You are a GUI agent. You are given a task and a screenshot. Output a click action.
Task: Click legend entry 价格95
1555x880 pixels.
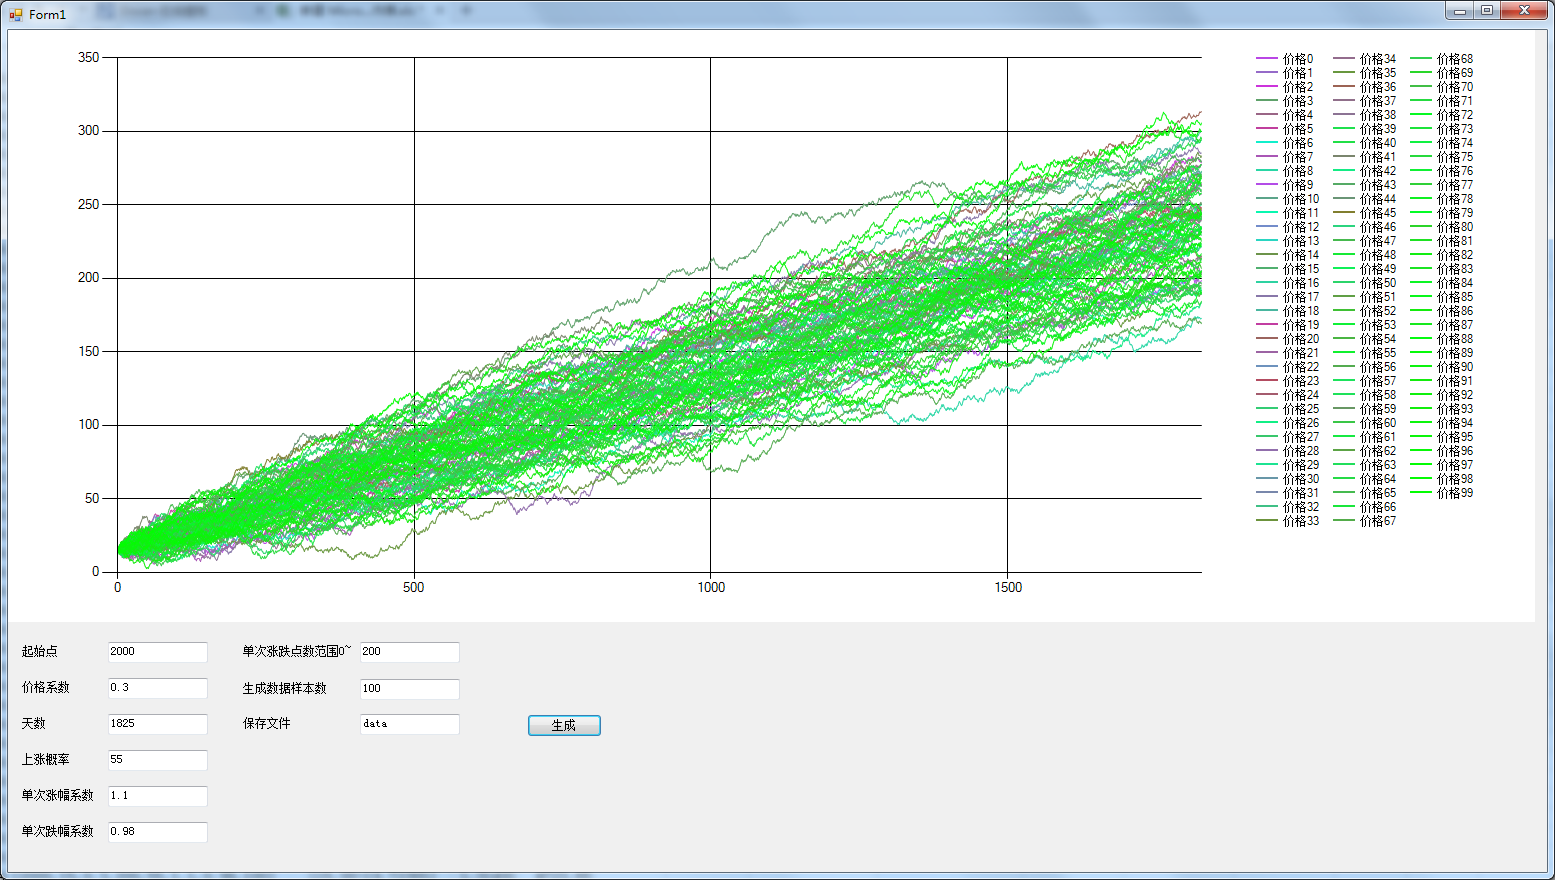1442,437
